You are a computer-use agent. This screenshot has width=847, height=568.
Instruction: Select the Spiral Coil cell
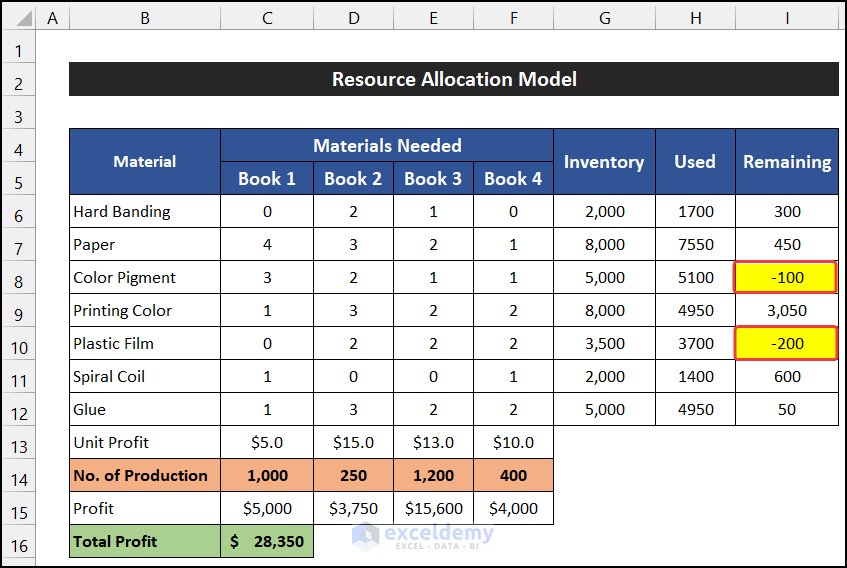[x=145, y=376]
